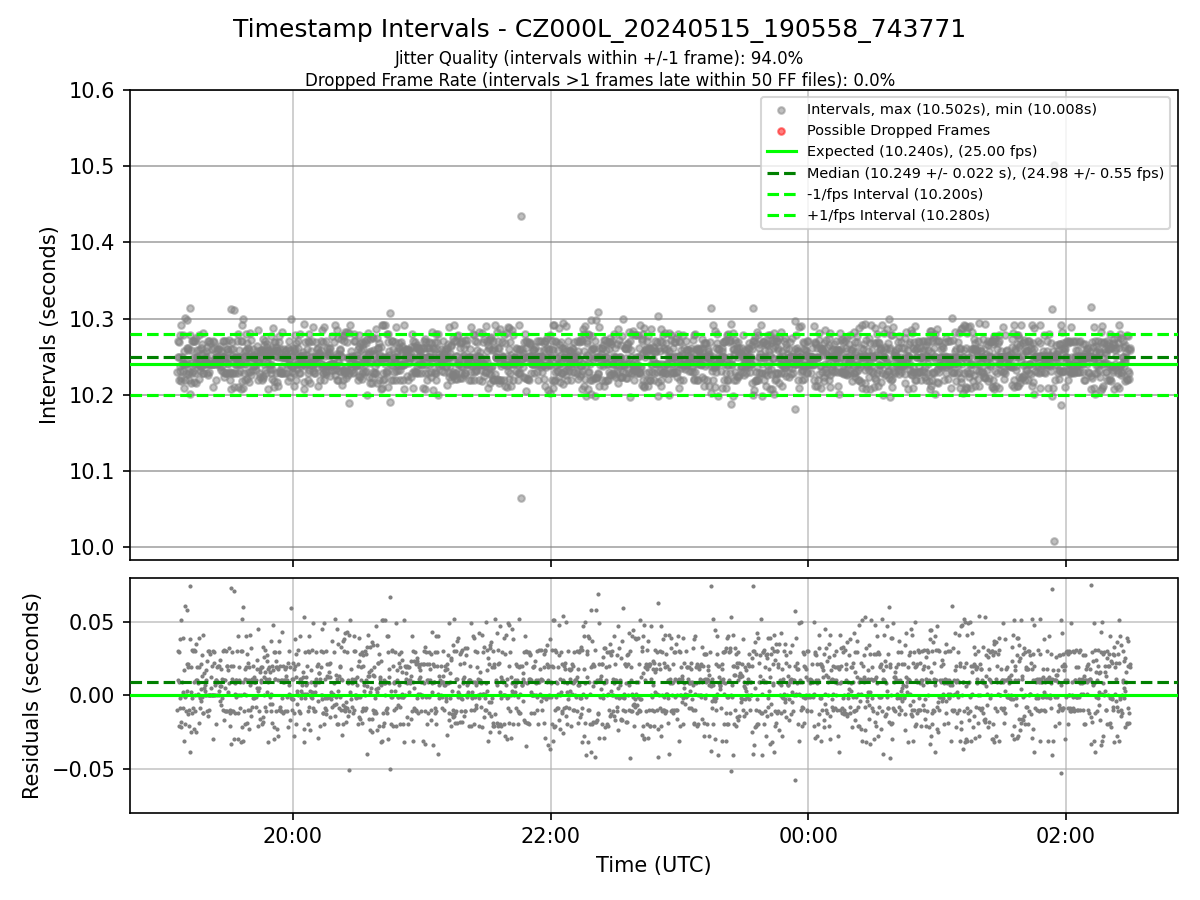
Task: Click the 'Intervals (seconds)' y-axis label
Action: click(49, 325)
